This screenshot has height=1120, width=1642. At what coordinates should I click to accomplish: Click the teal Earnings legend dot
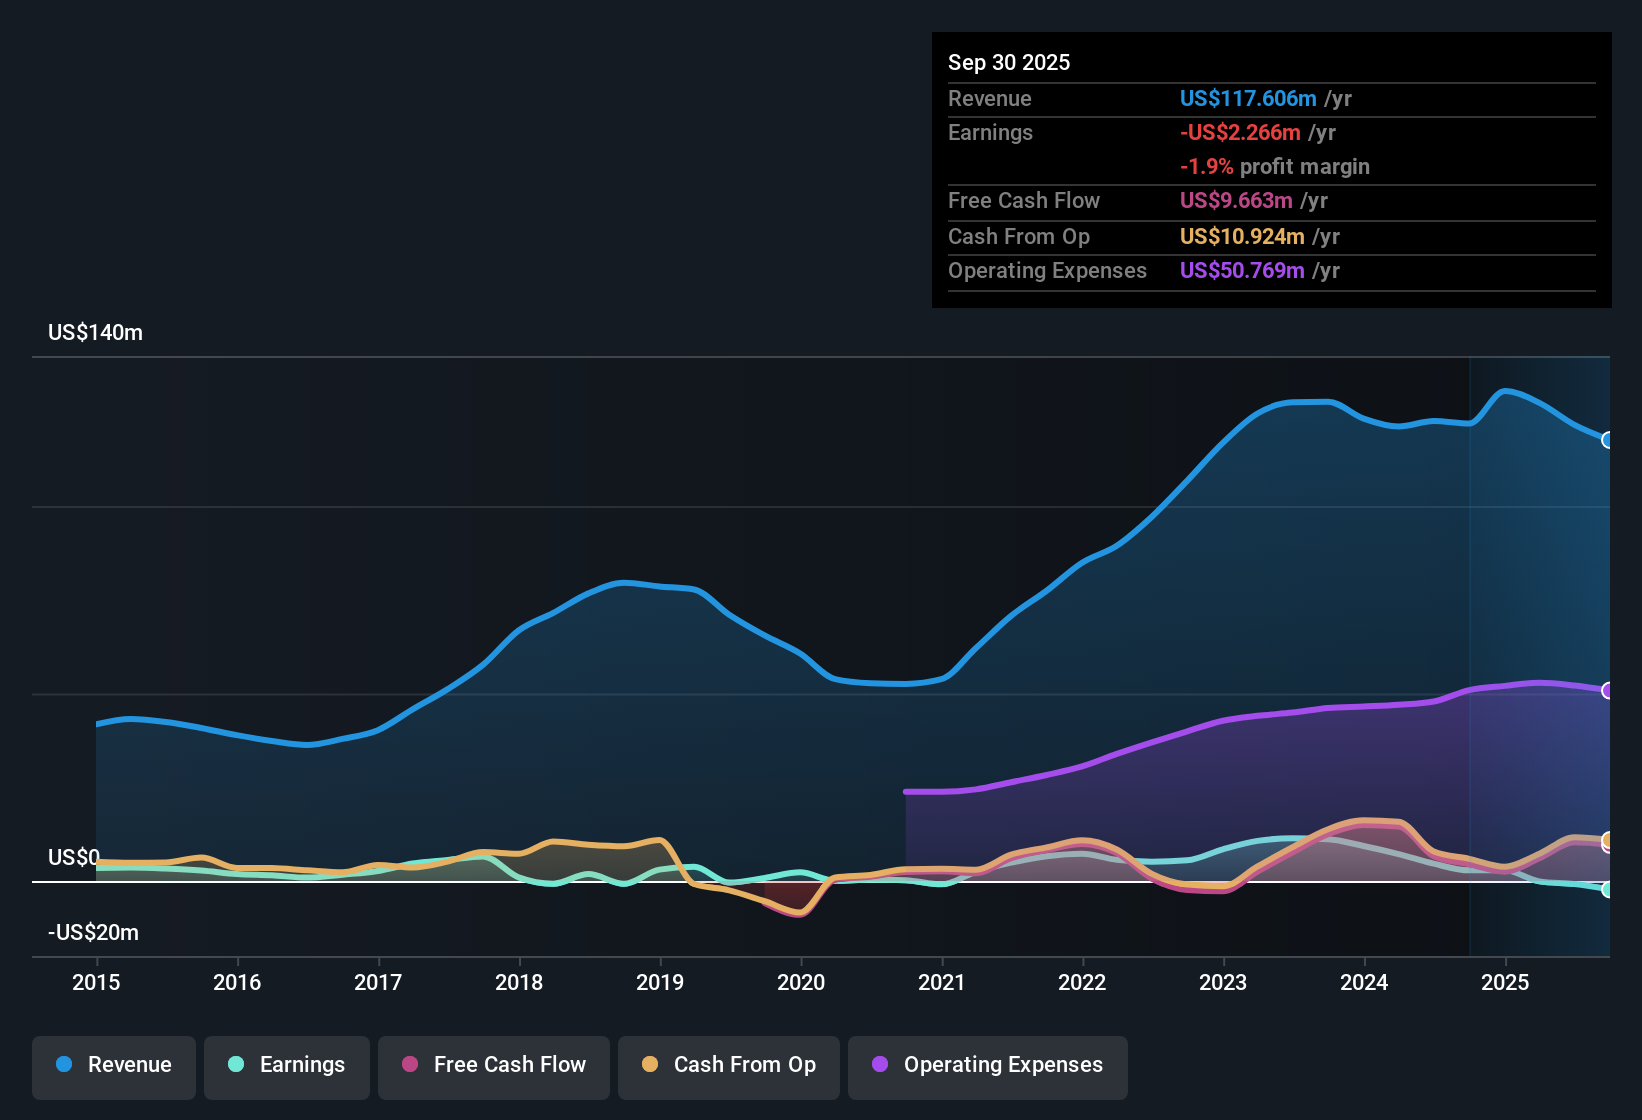tap(237, 1065)
